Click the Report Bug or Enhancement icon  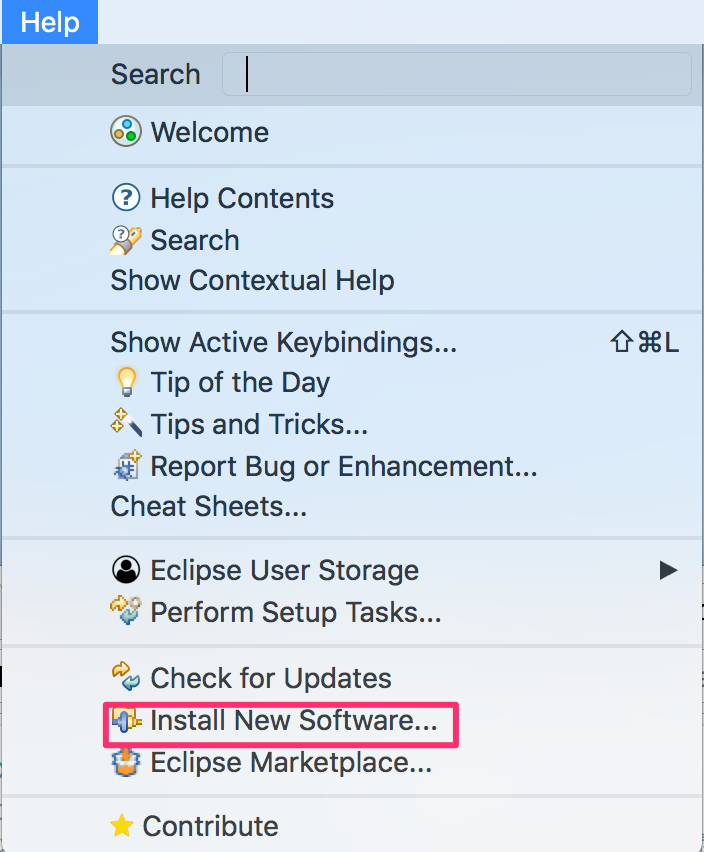tap(127, 465)
